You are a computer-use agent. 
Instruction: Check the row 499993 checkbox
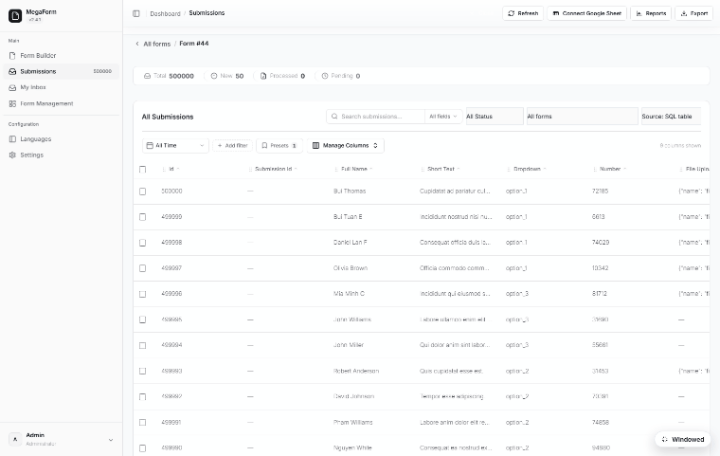click(x=143, y=371)
